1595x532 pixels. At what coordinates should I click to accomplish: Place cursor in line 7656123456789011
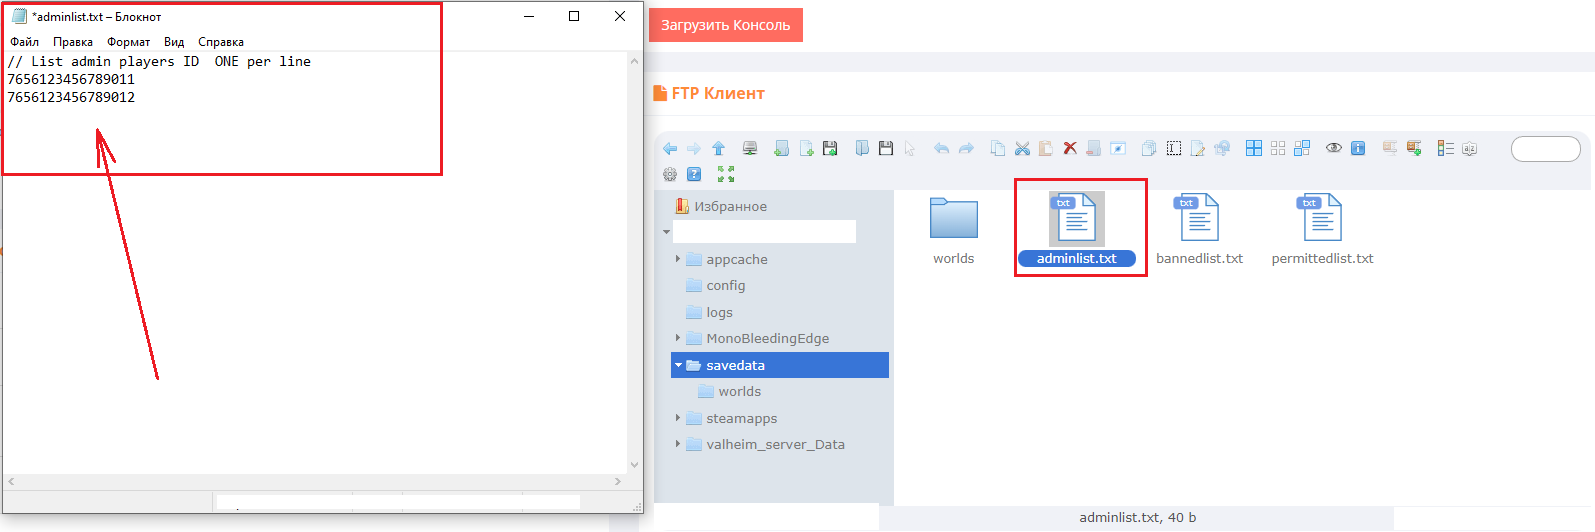(x=71, y=79)
